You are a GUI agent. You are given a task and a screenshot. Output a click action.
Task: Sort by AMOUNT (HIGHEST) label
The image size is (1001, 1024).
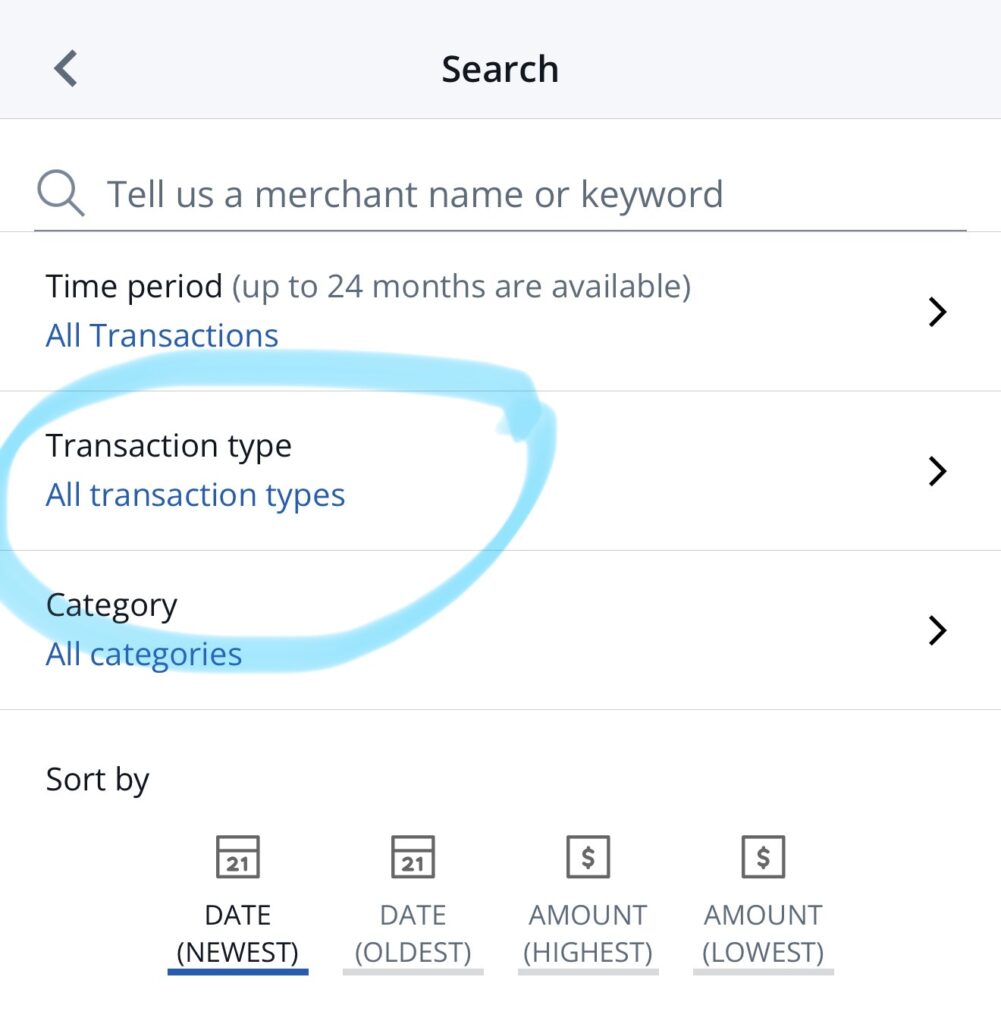point(588,933)
